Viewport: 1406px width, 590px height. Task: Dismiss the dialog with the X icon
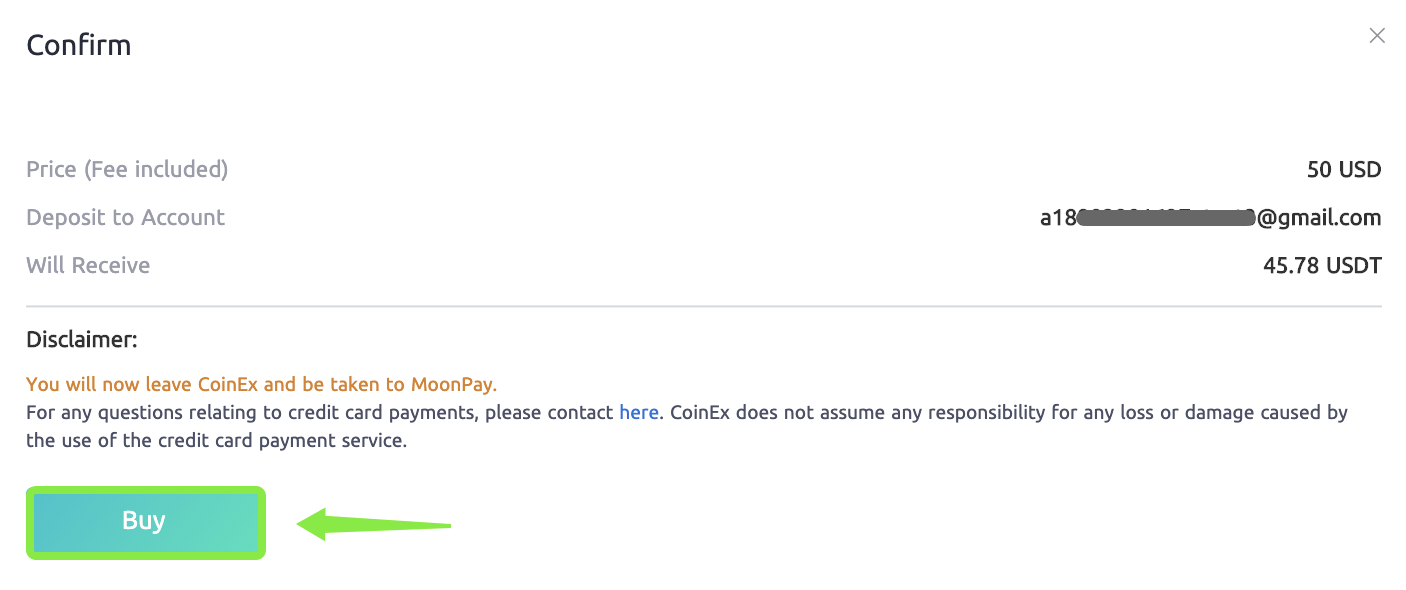1376,35
